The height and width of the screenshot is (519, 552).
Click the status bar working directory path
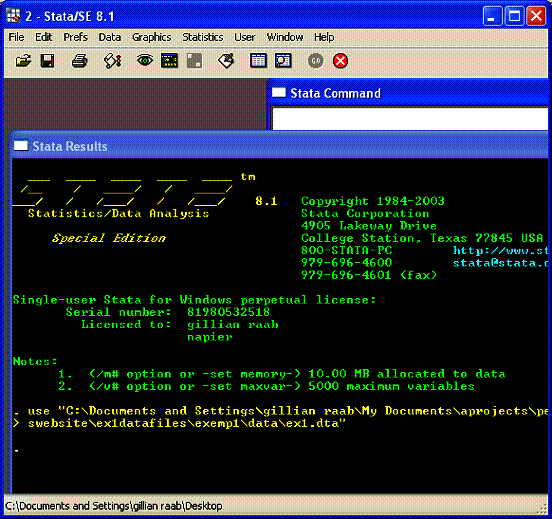[x=113, y=506]
